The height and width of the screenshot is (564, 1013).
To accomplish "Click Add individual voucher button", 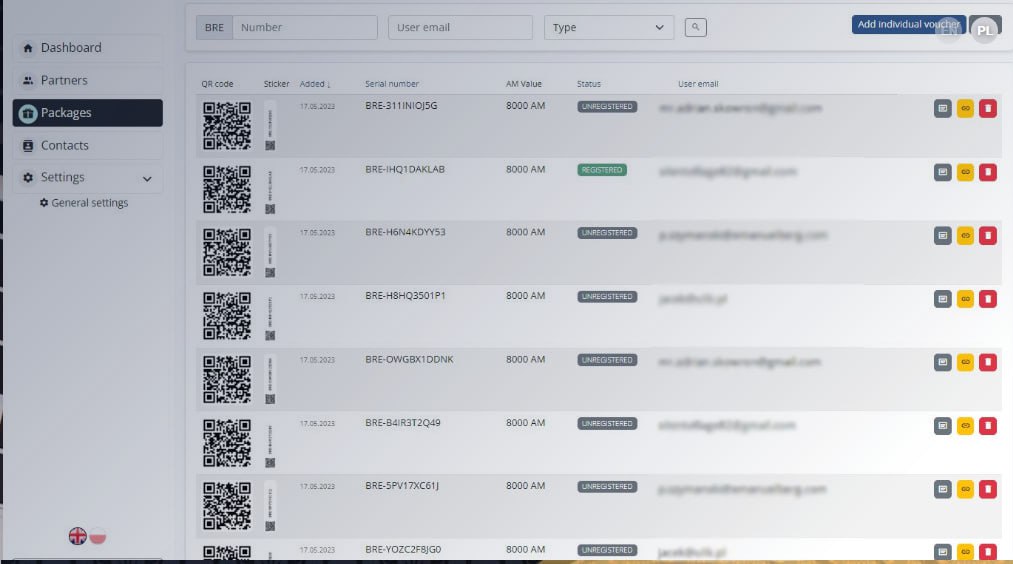I will pyautogui.click(x=908, y=24).
